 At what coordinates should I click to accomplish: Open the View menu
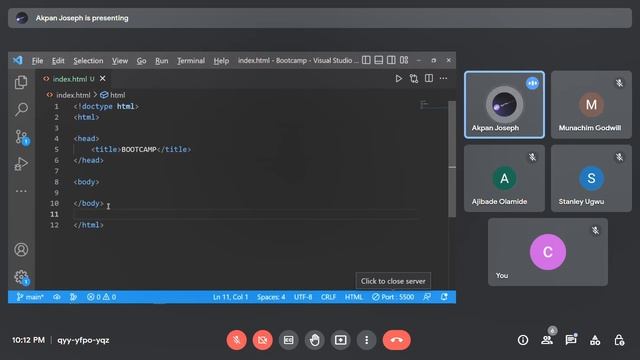(120, 61)
